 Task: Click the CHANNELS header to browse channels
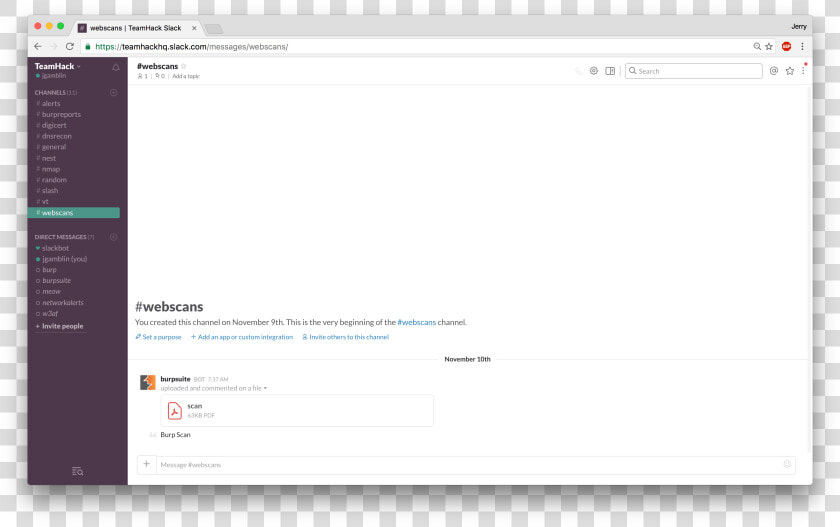point(56,93)
